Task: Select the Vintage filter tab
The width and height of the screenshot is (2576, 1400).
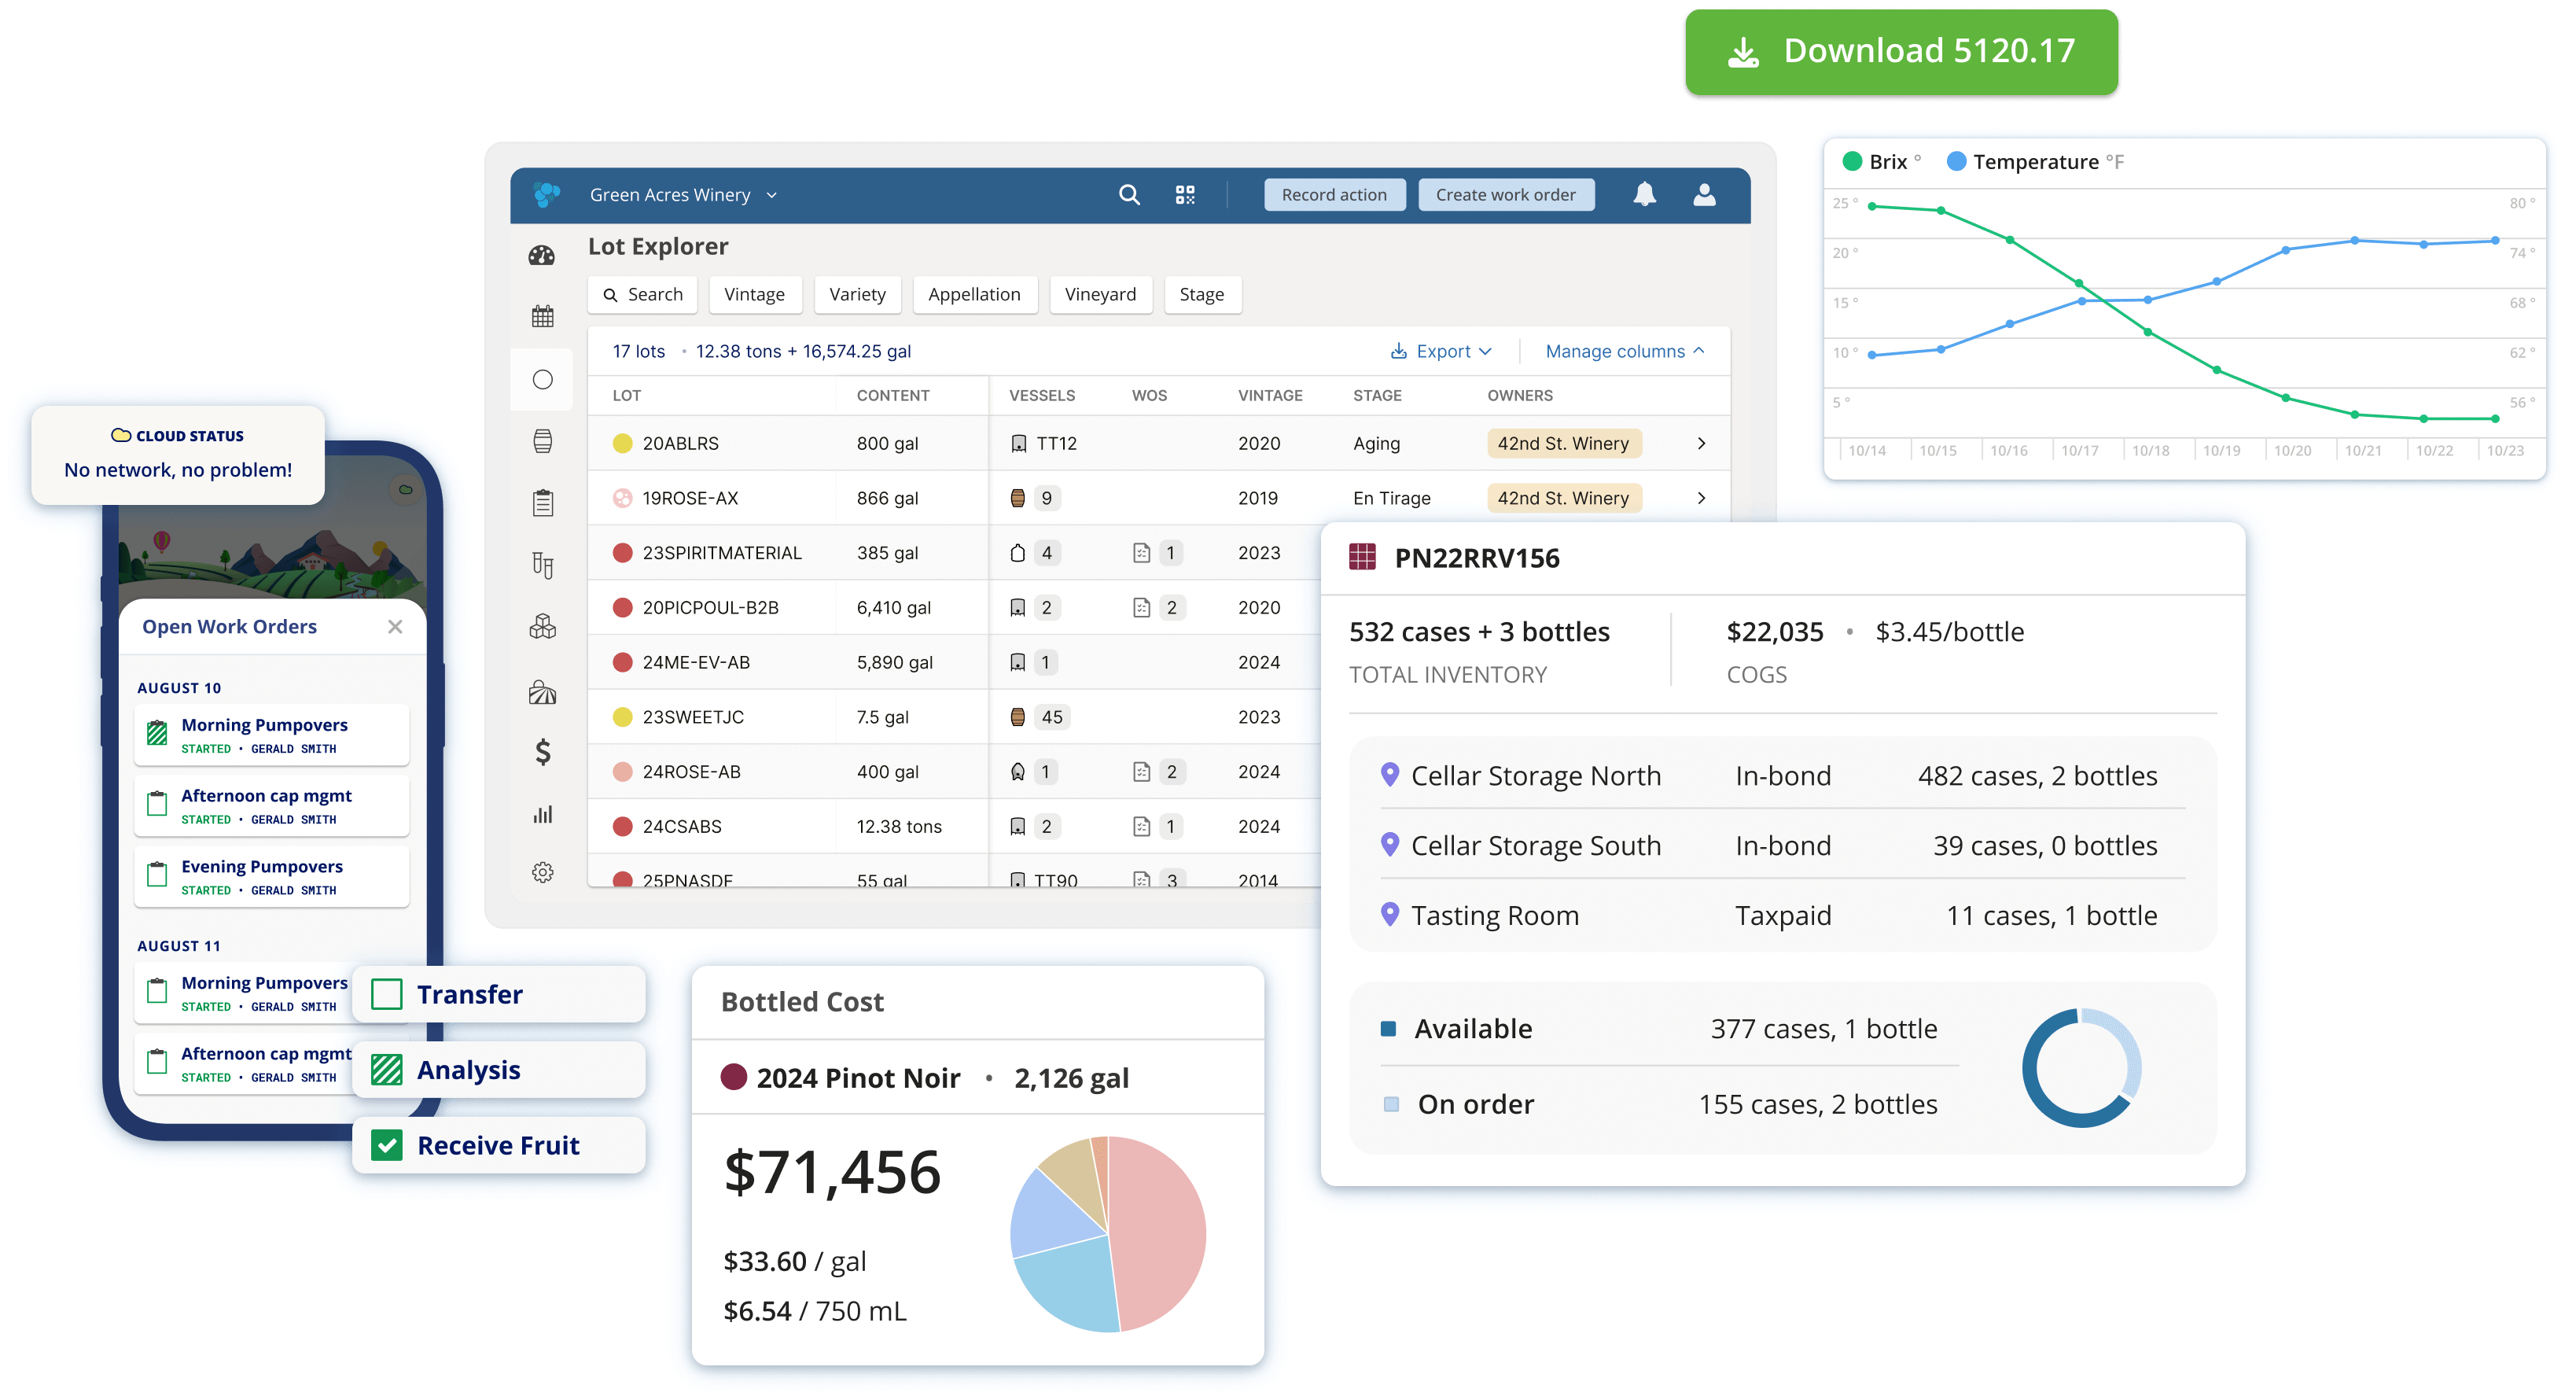Action: click(754, 295)
